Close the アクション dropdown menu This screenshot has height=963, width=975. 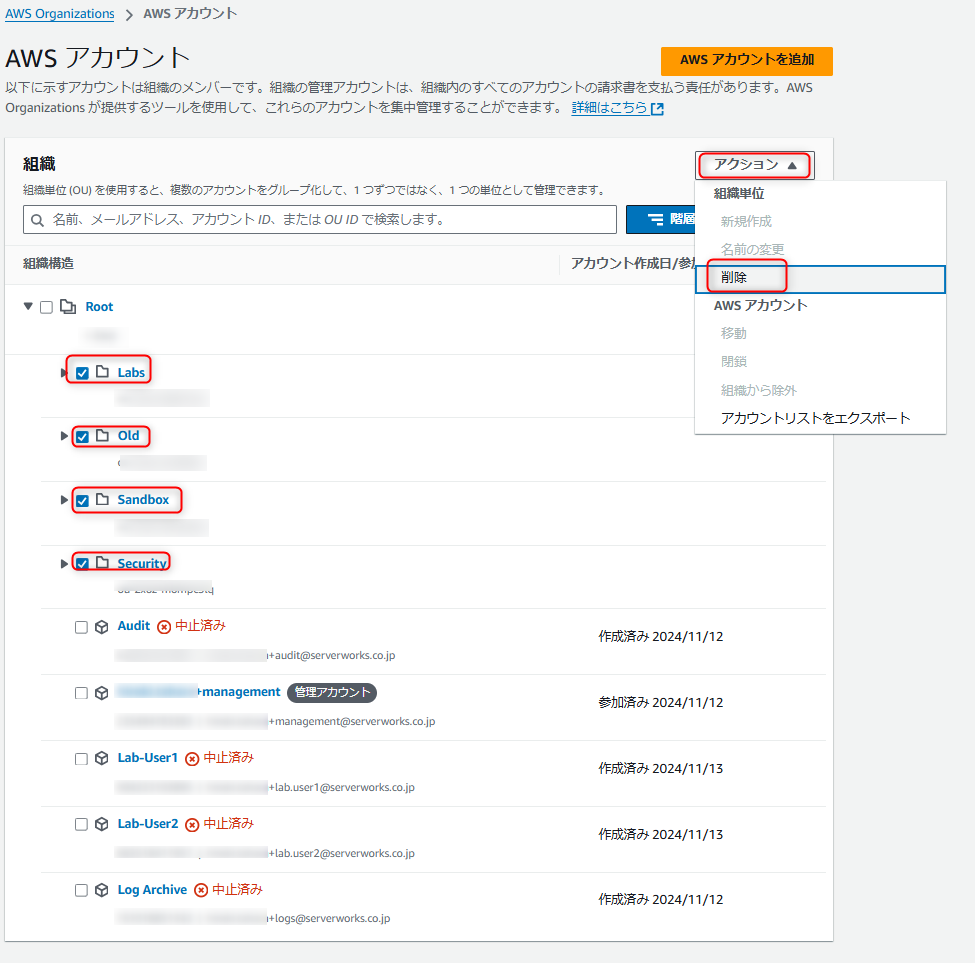(x=754, y=165)
